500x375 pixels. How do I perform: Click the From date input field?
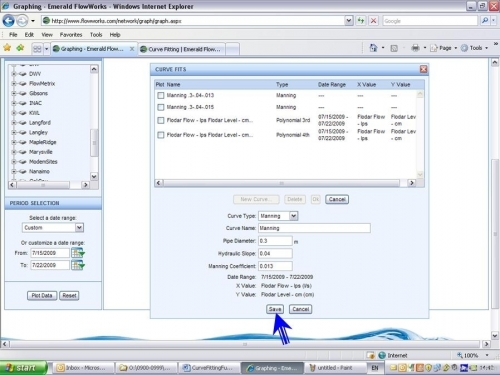50,253
